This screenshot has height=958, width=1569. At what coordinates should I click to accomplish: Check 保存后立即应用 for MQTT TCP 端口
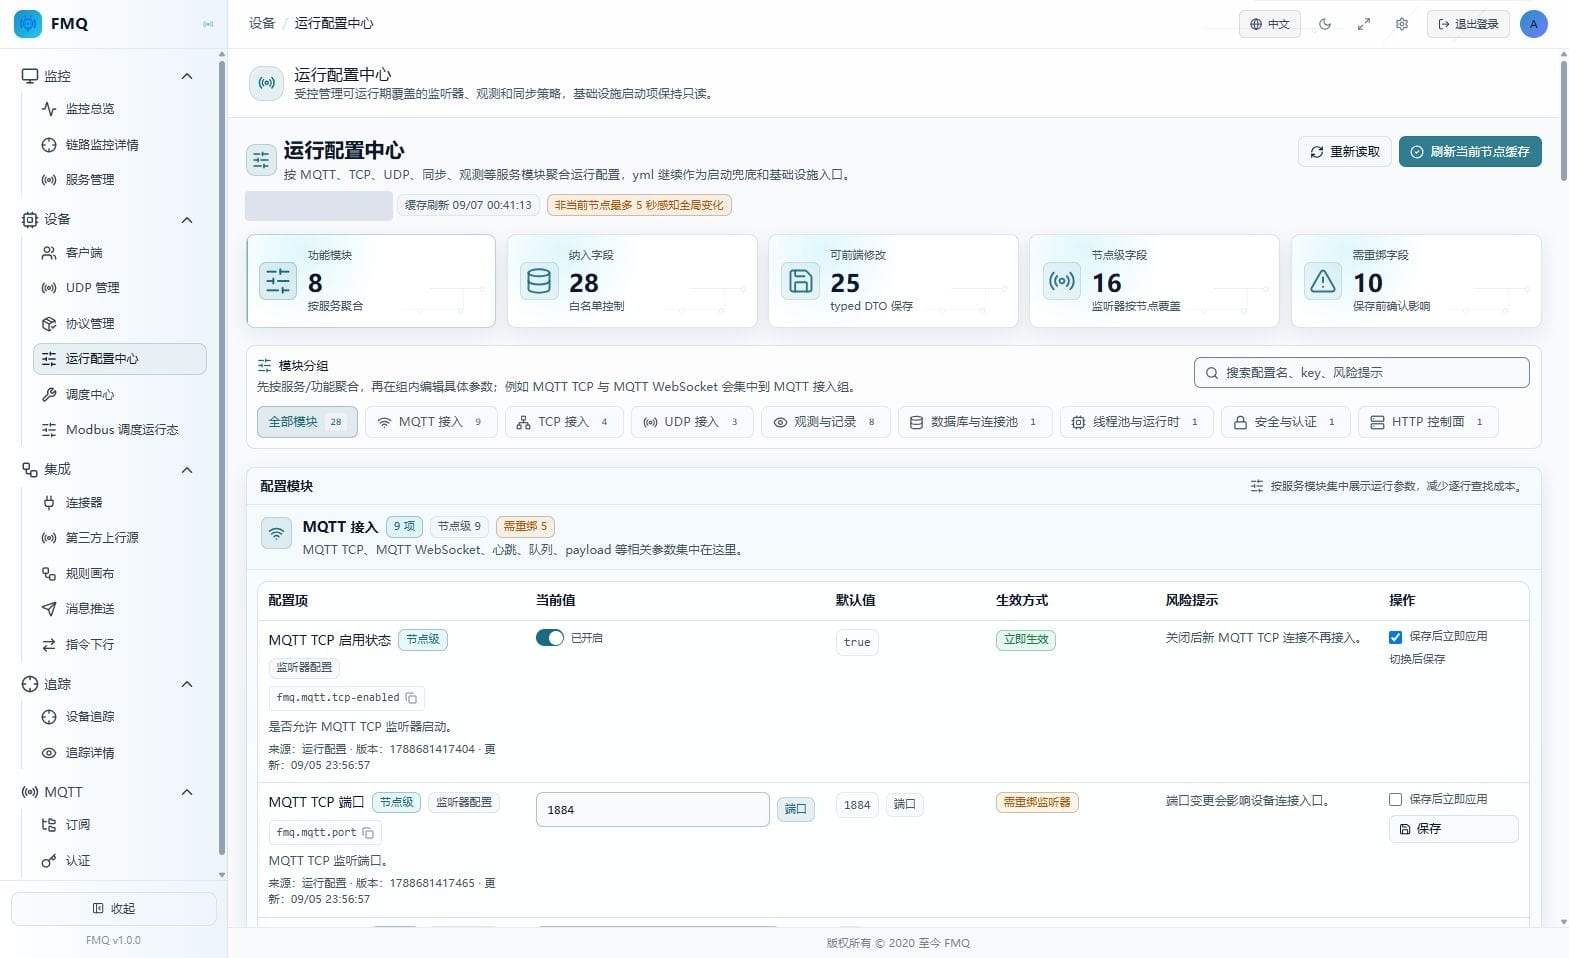click(x=1395, y=800)
